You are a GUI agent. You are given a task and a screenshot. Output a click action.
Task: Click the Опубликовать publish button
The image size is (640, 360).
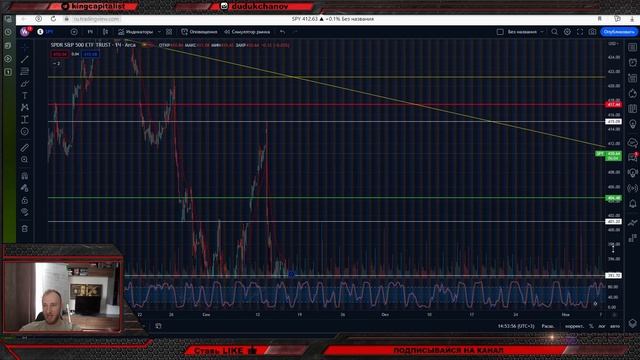619,31
